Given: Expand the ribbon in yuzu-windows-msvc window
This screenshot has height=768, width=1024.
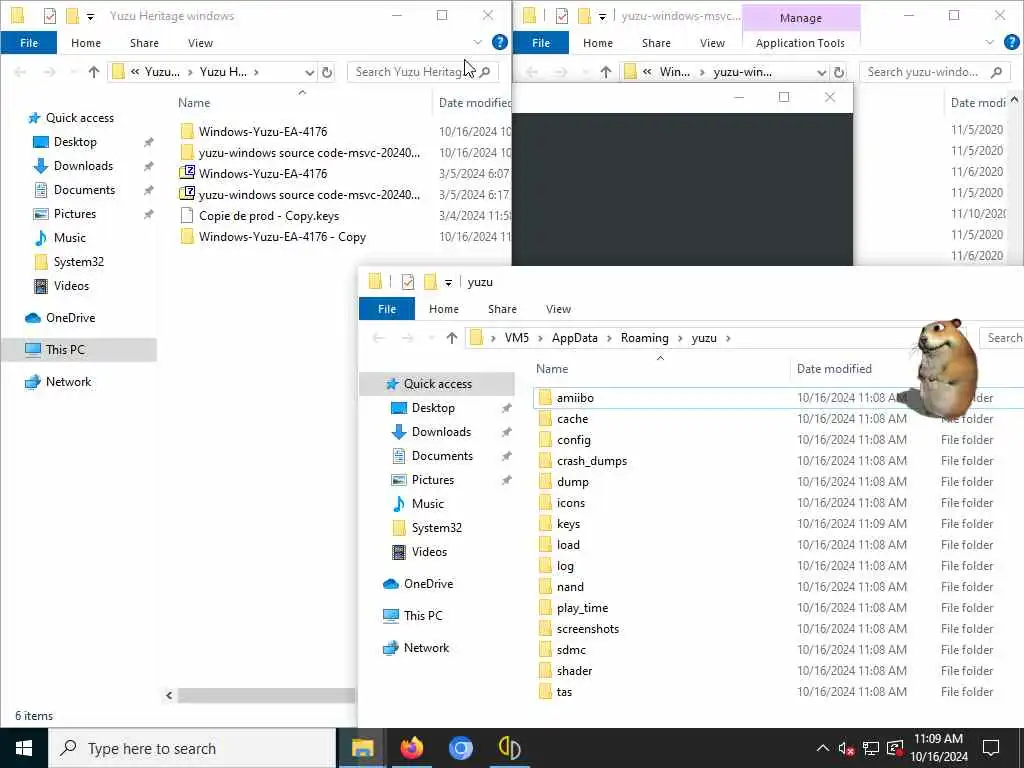Looking at the screenshot, I should pyautogui.click(x=989, y=42).
